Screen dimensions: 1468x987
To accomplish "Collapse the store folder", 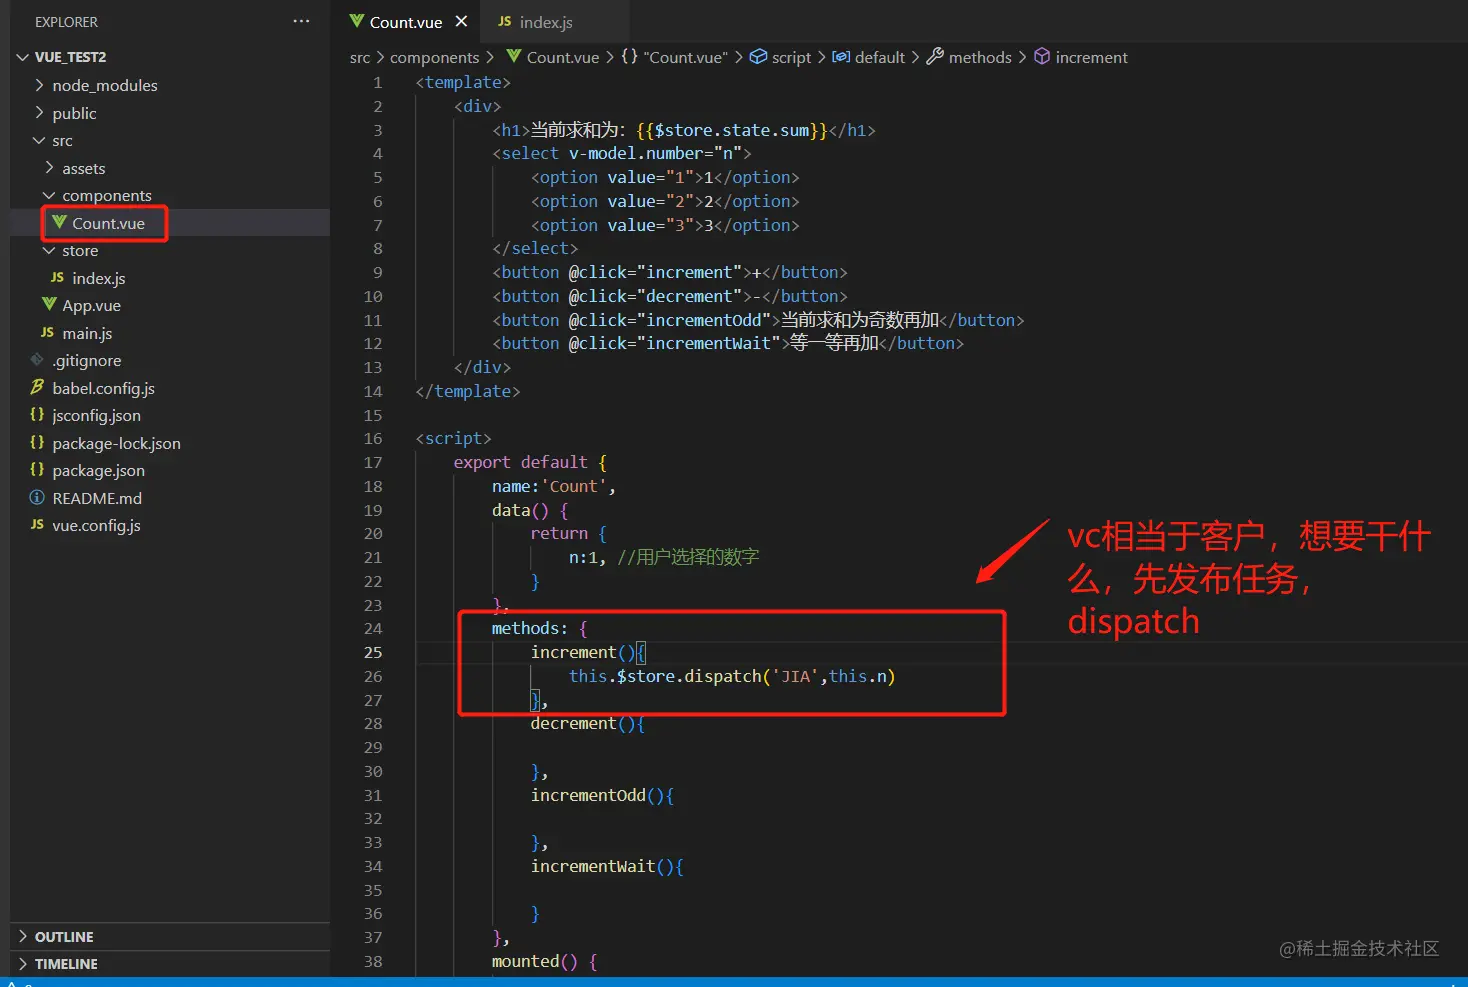I will click(x=49, y=250).
